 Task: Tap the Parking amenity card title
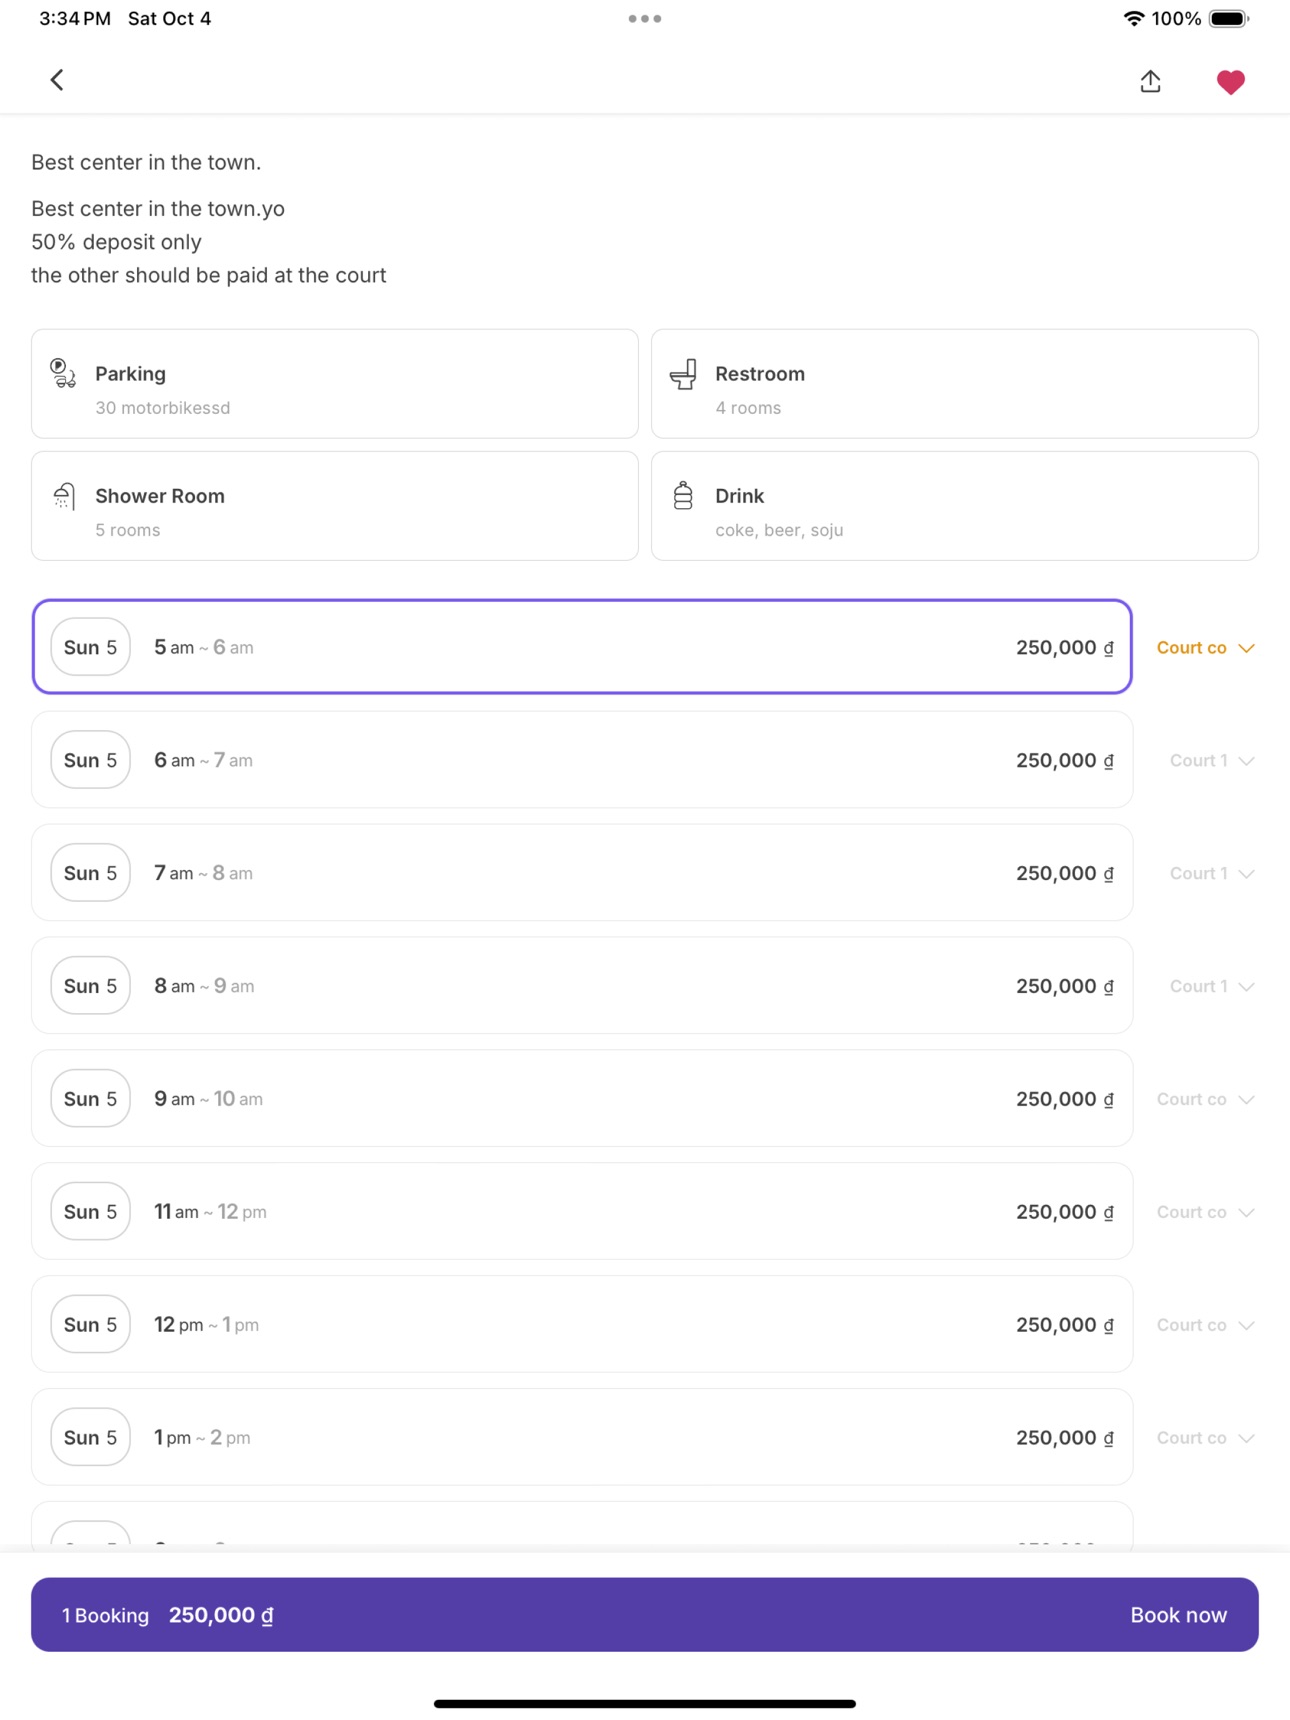click(x=131, y=374)
